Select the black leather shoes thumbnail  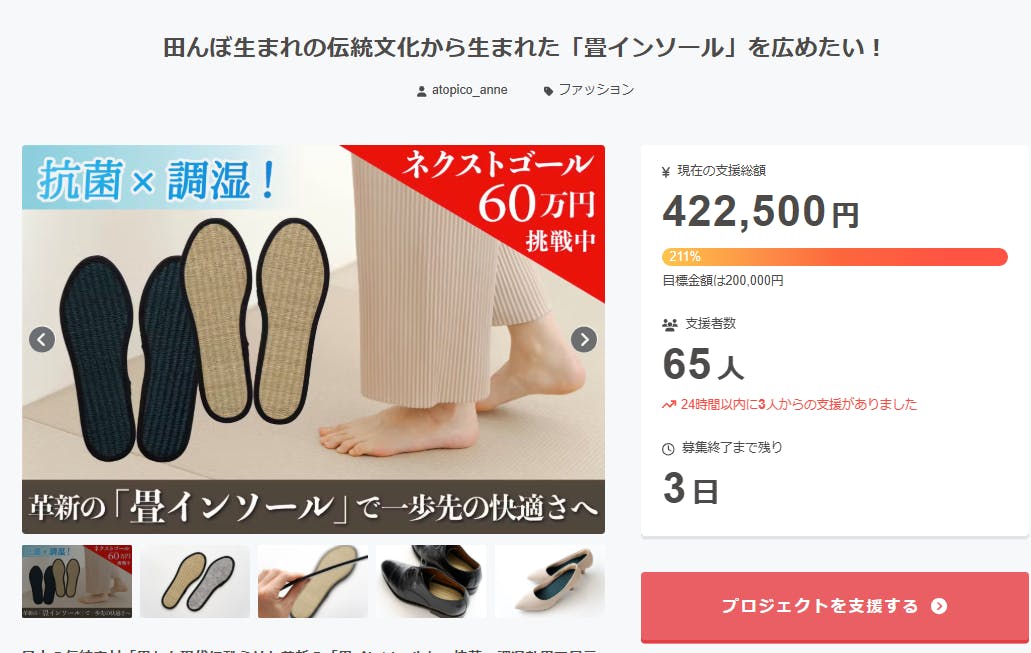tap(431, 581)
